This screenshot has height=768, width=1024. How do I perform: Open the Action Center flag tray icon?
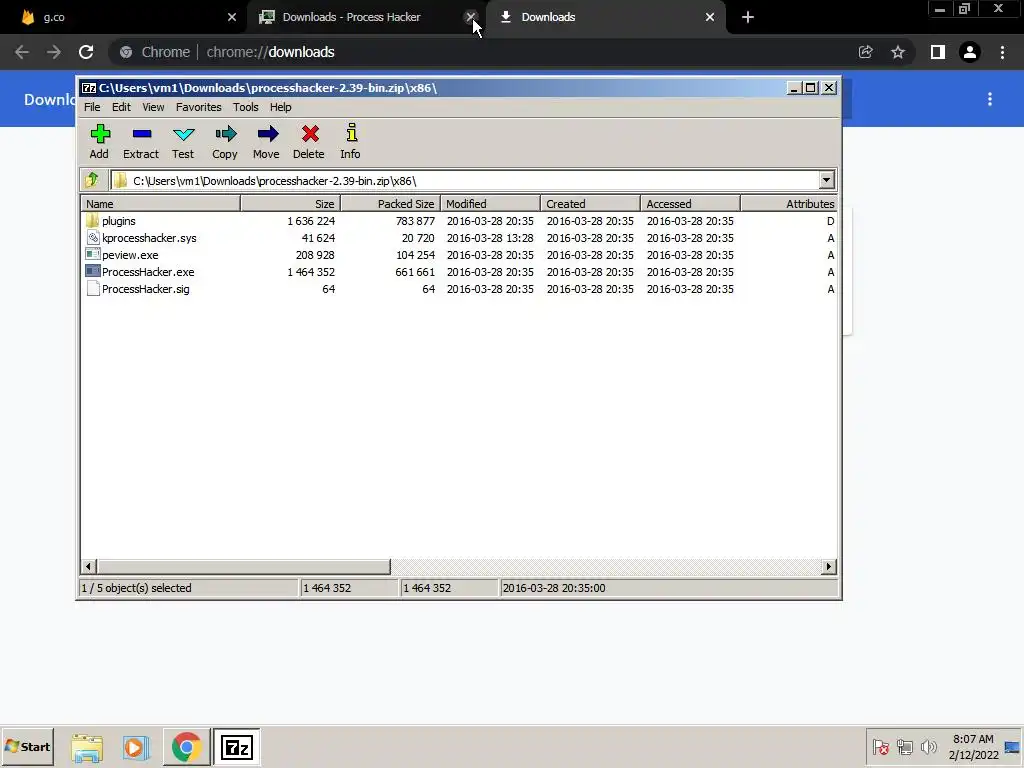880,746
